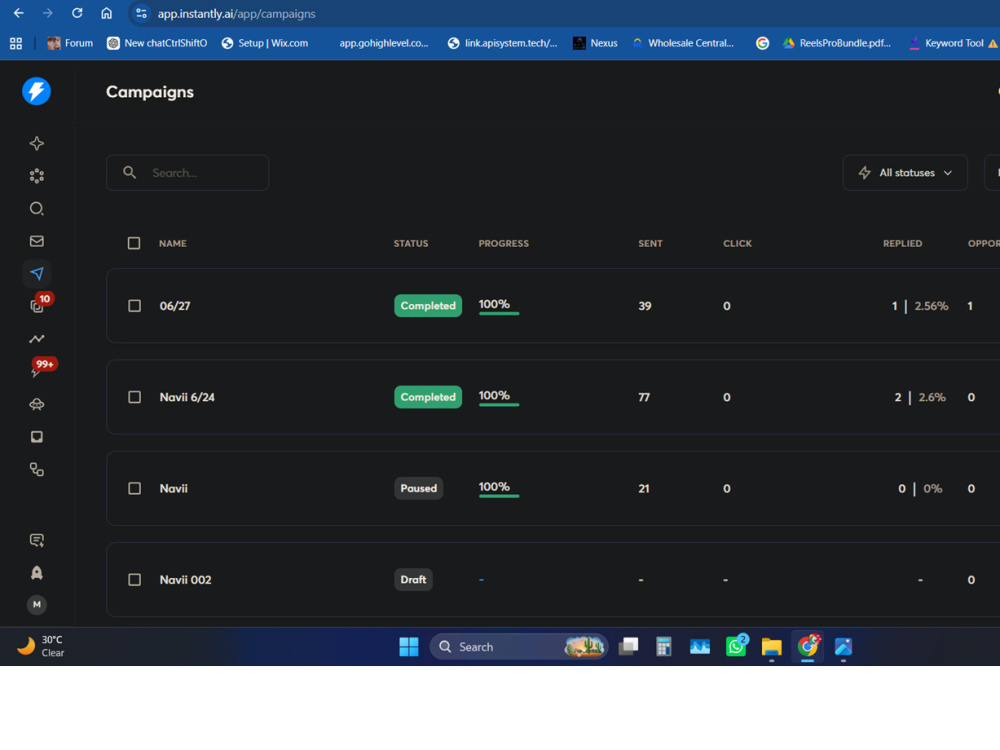The width and height of the screenshot is (1000, 750).
Task: Reload the page with refresh icon
Action: click(77, 13)
